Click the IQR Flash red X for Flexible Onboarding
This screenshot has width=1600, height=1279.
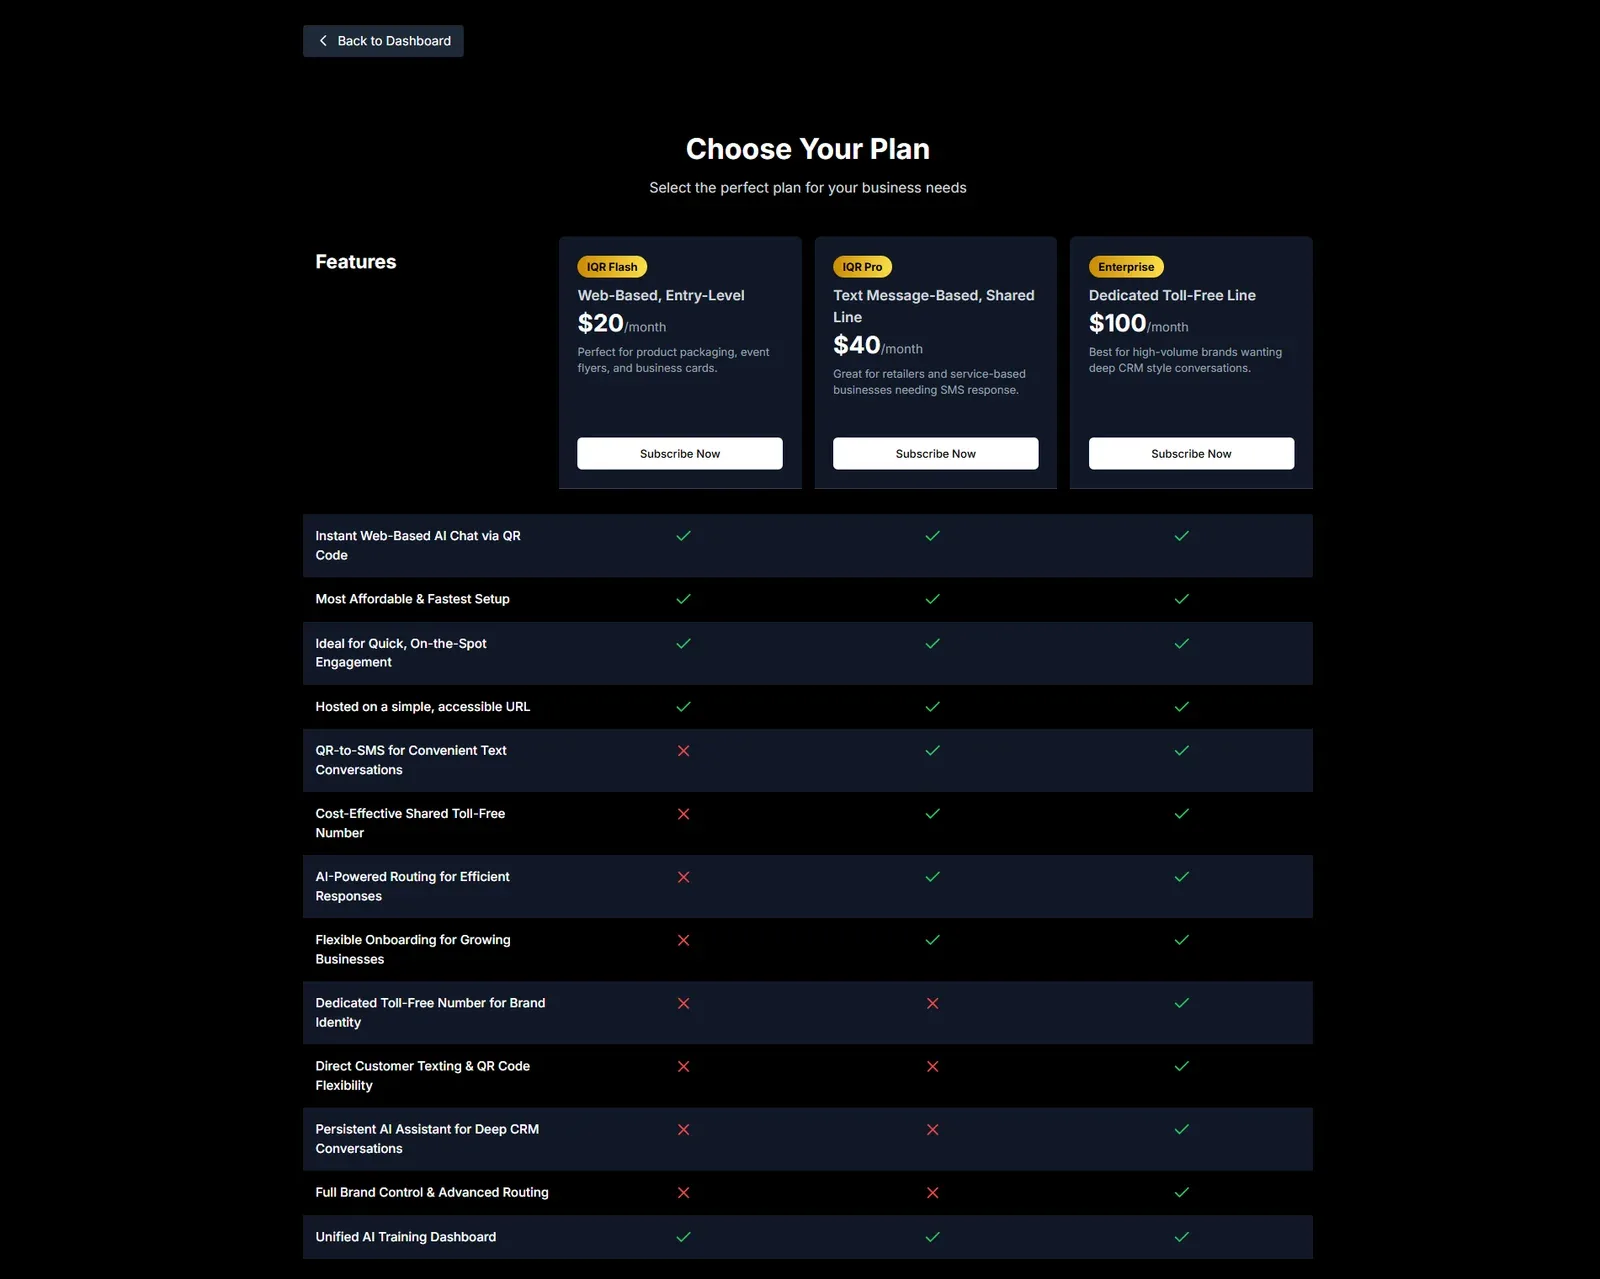coord(683,939)
